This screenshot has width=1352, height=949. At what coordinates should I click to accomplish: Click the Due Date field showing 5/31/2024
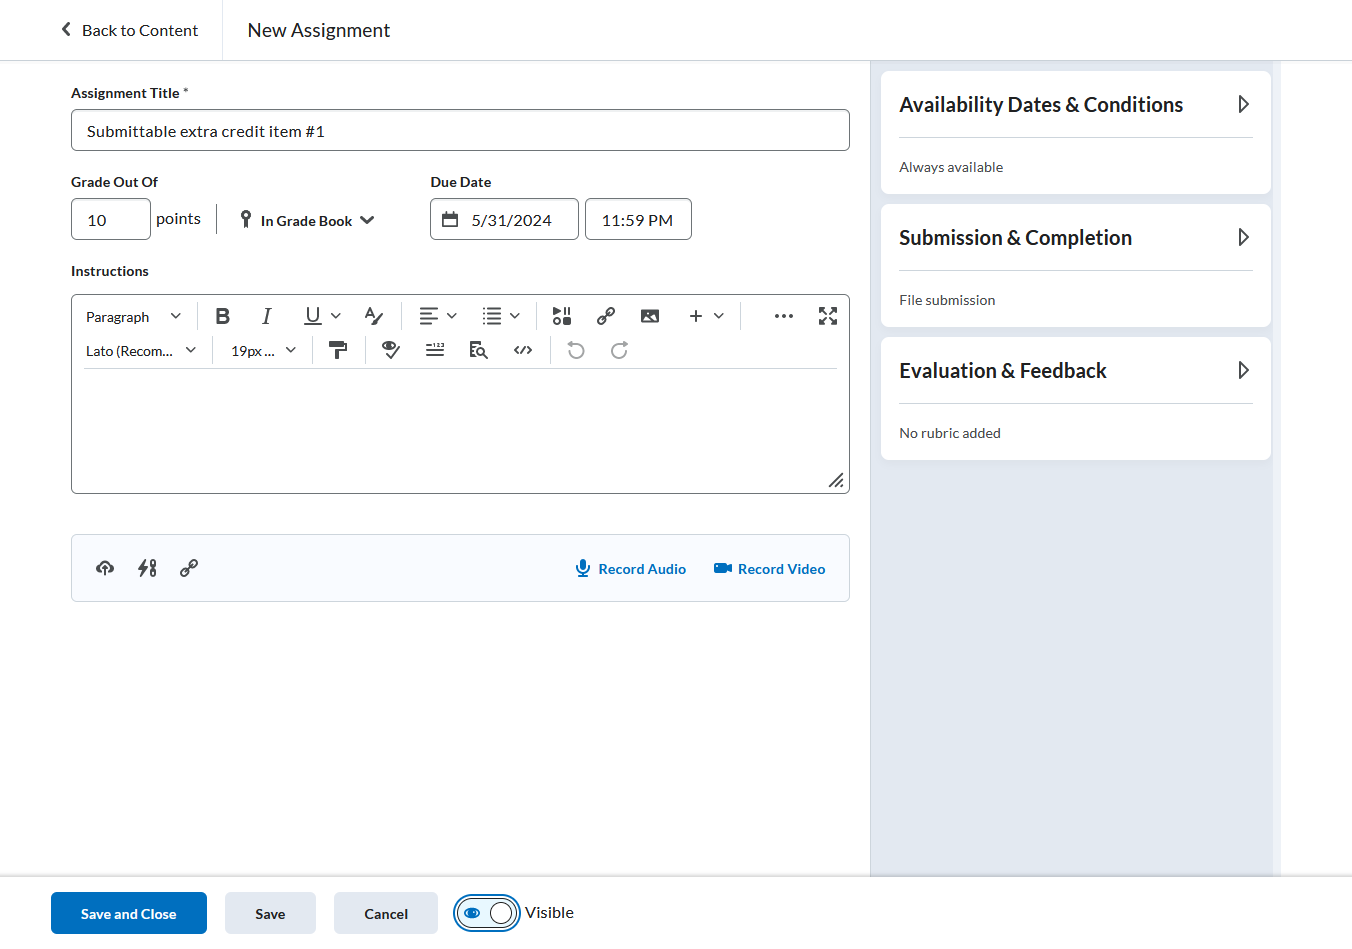tap(504, 219)
